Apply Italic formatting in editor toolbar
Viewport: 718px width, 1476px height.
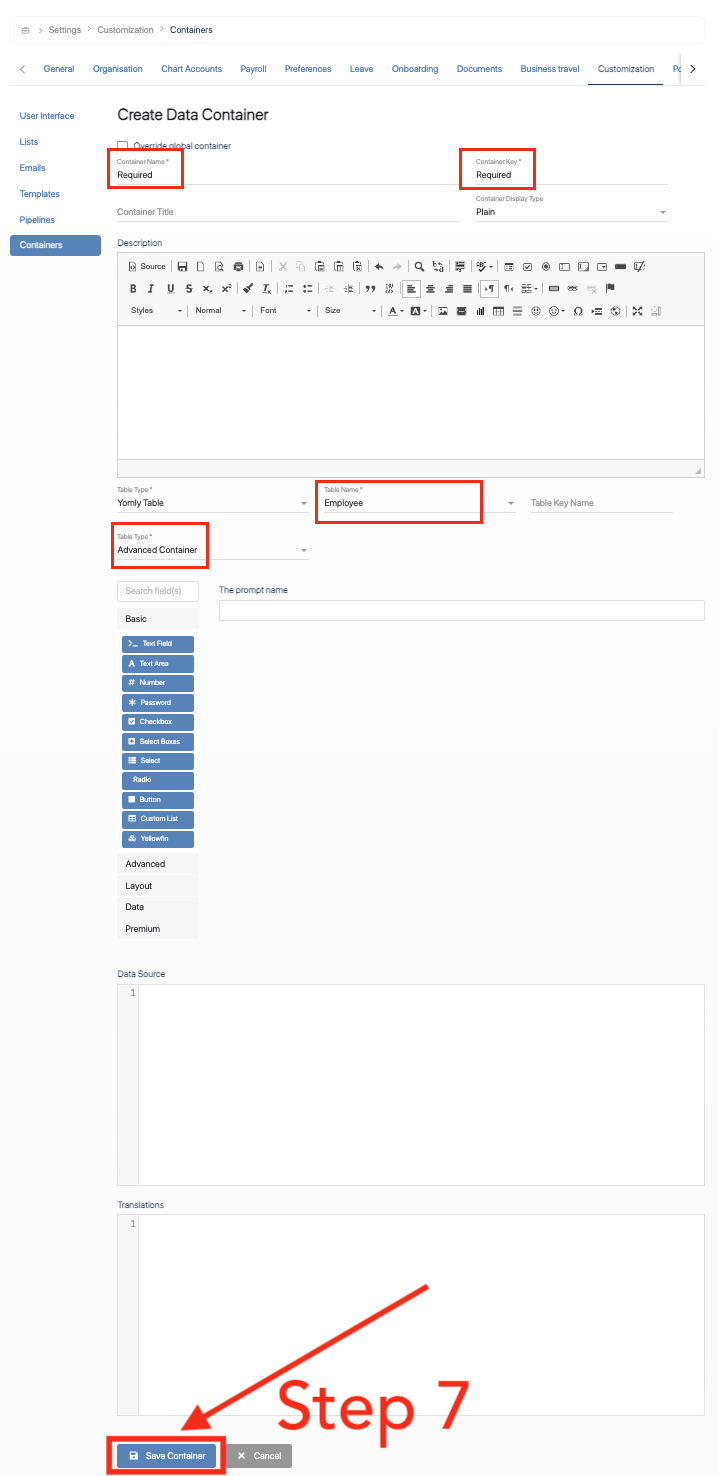tap(152, 289)
